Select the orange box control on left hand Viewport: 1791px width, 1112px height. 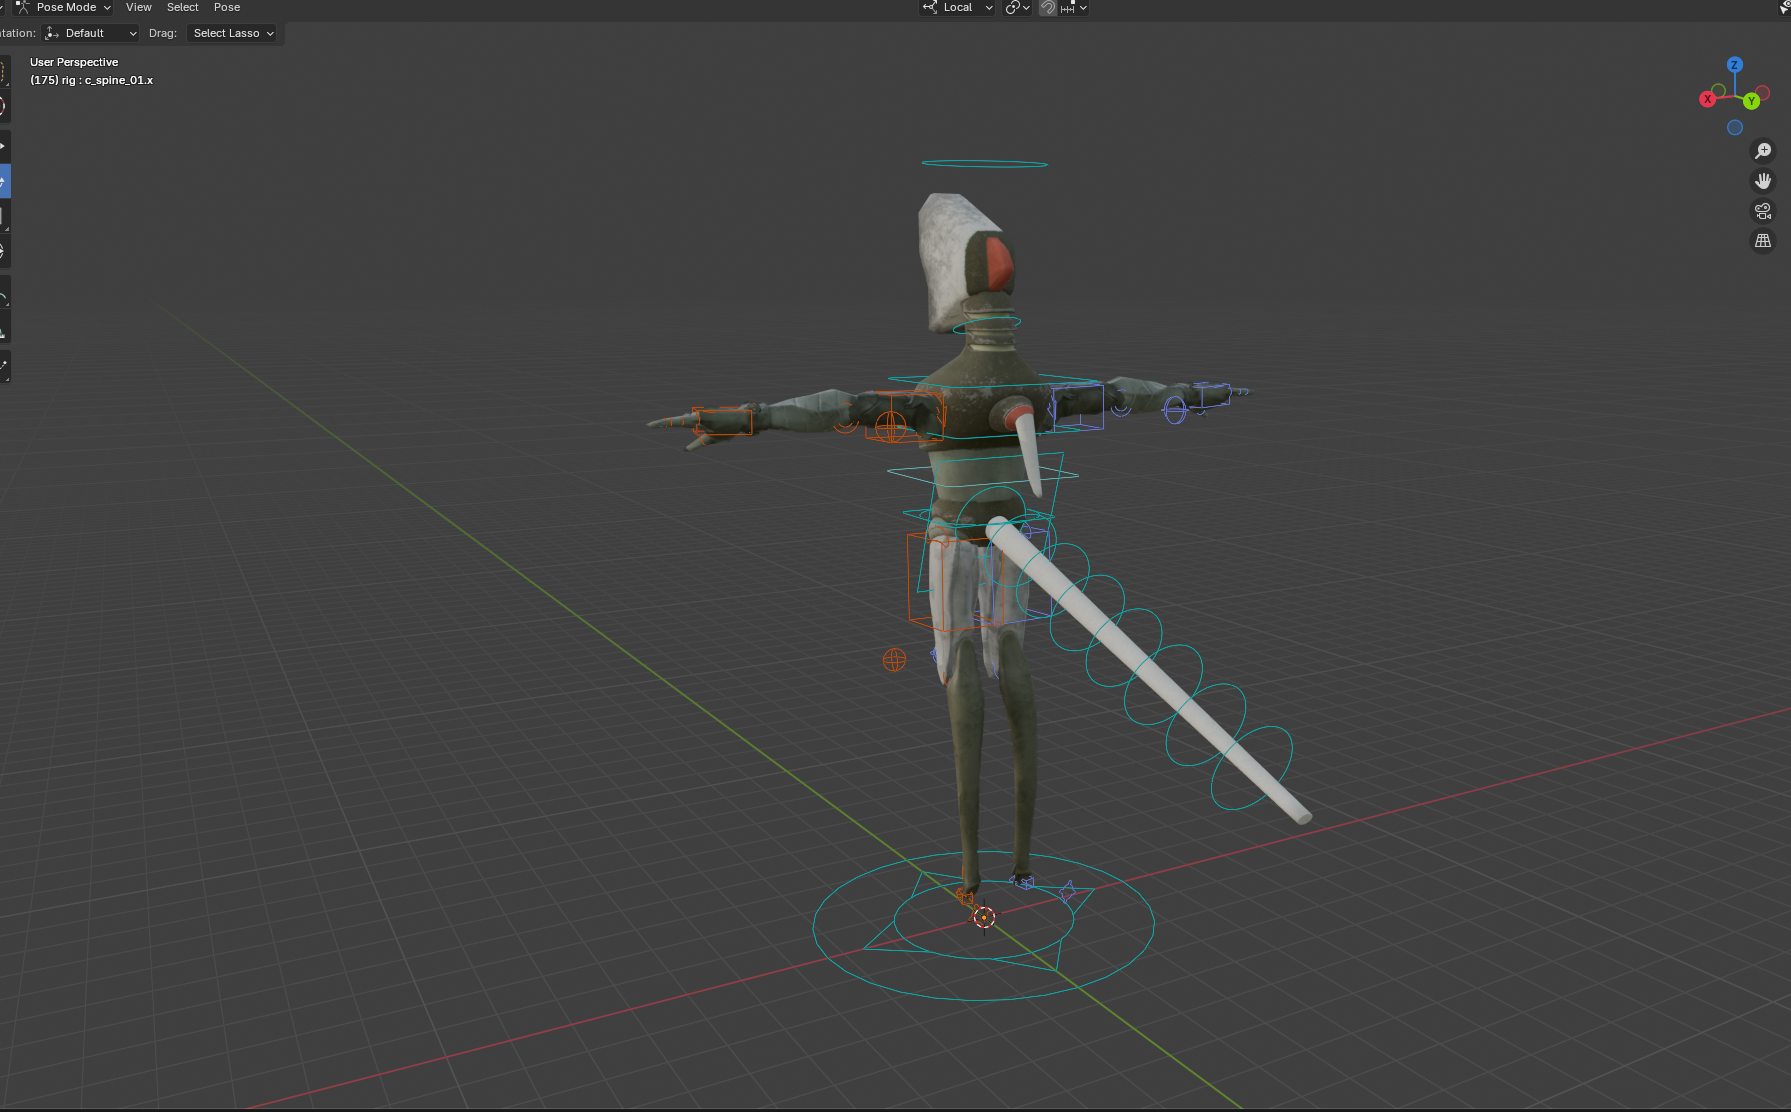(x=723, y=421)
